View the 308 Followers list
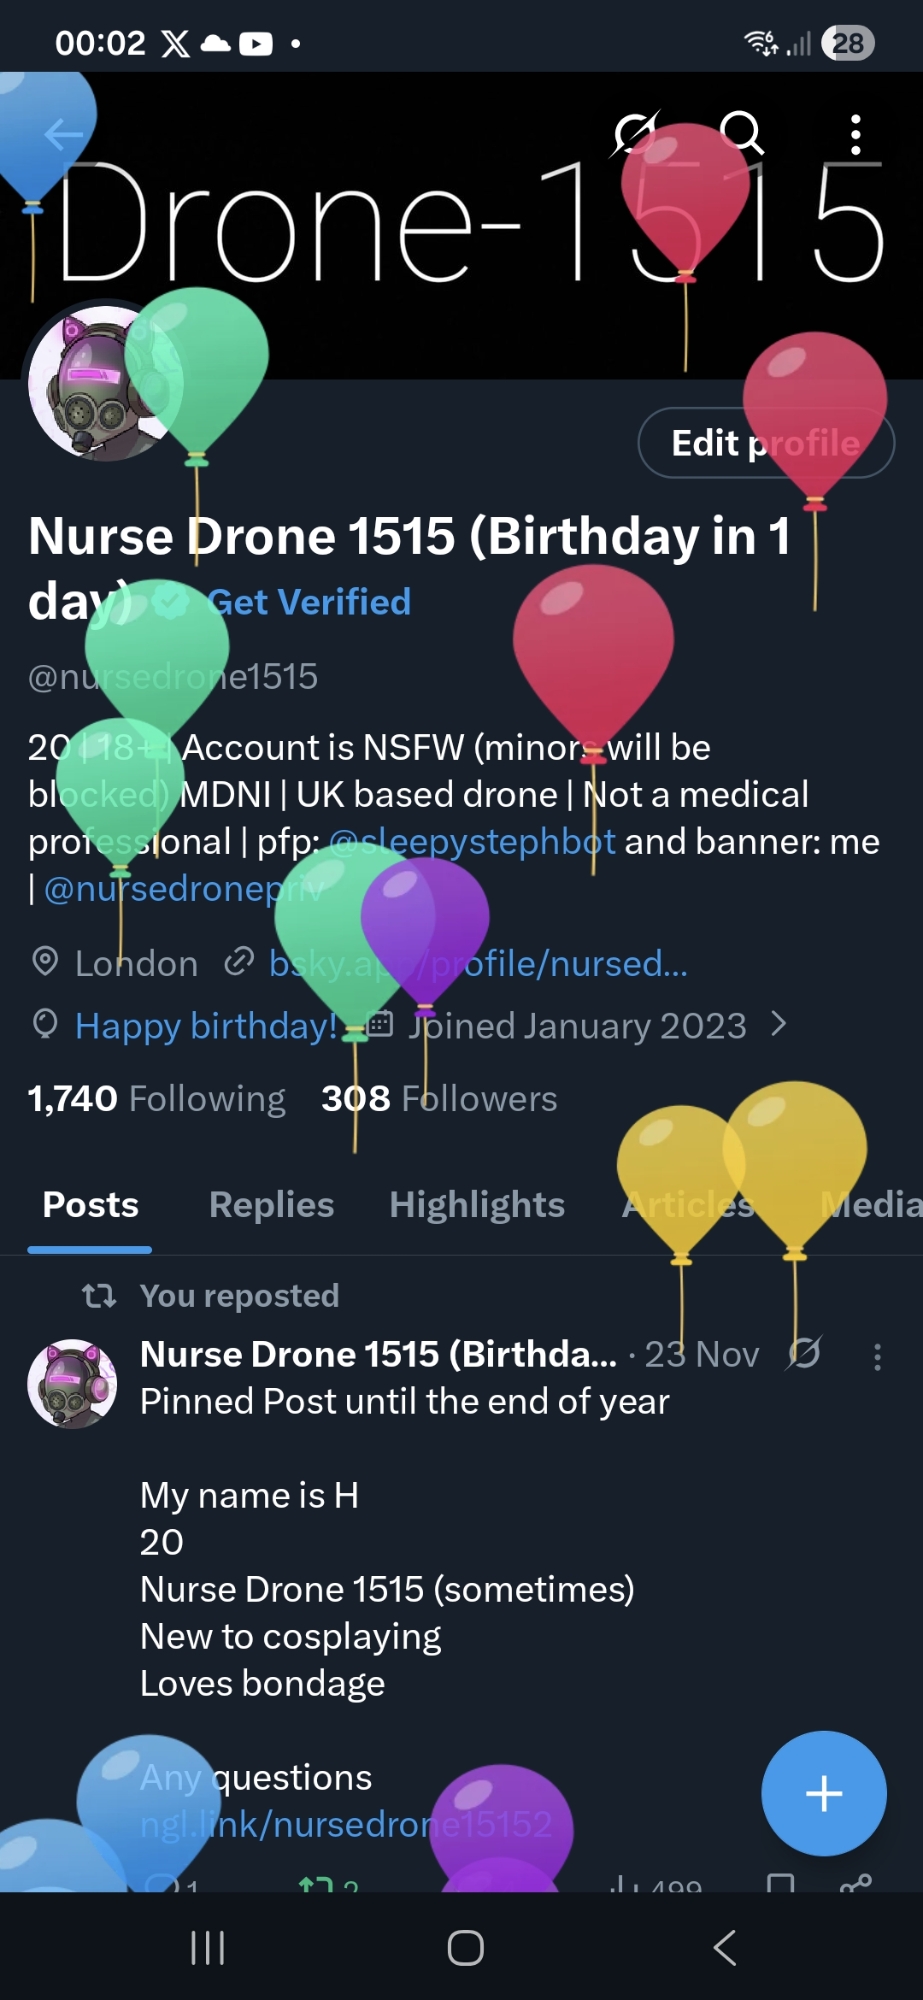Viewport: 923px width, 2000px height. 439,1098
